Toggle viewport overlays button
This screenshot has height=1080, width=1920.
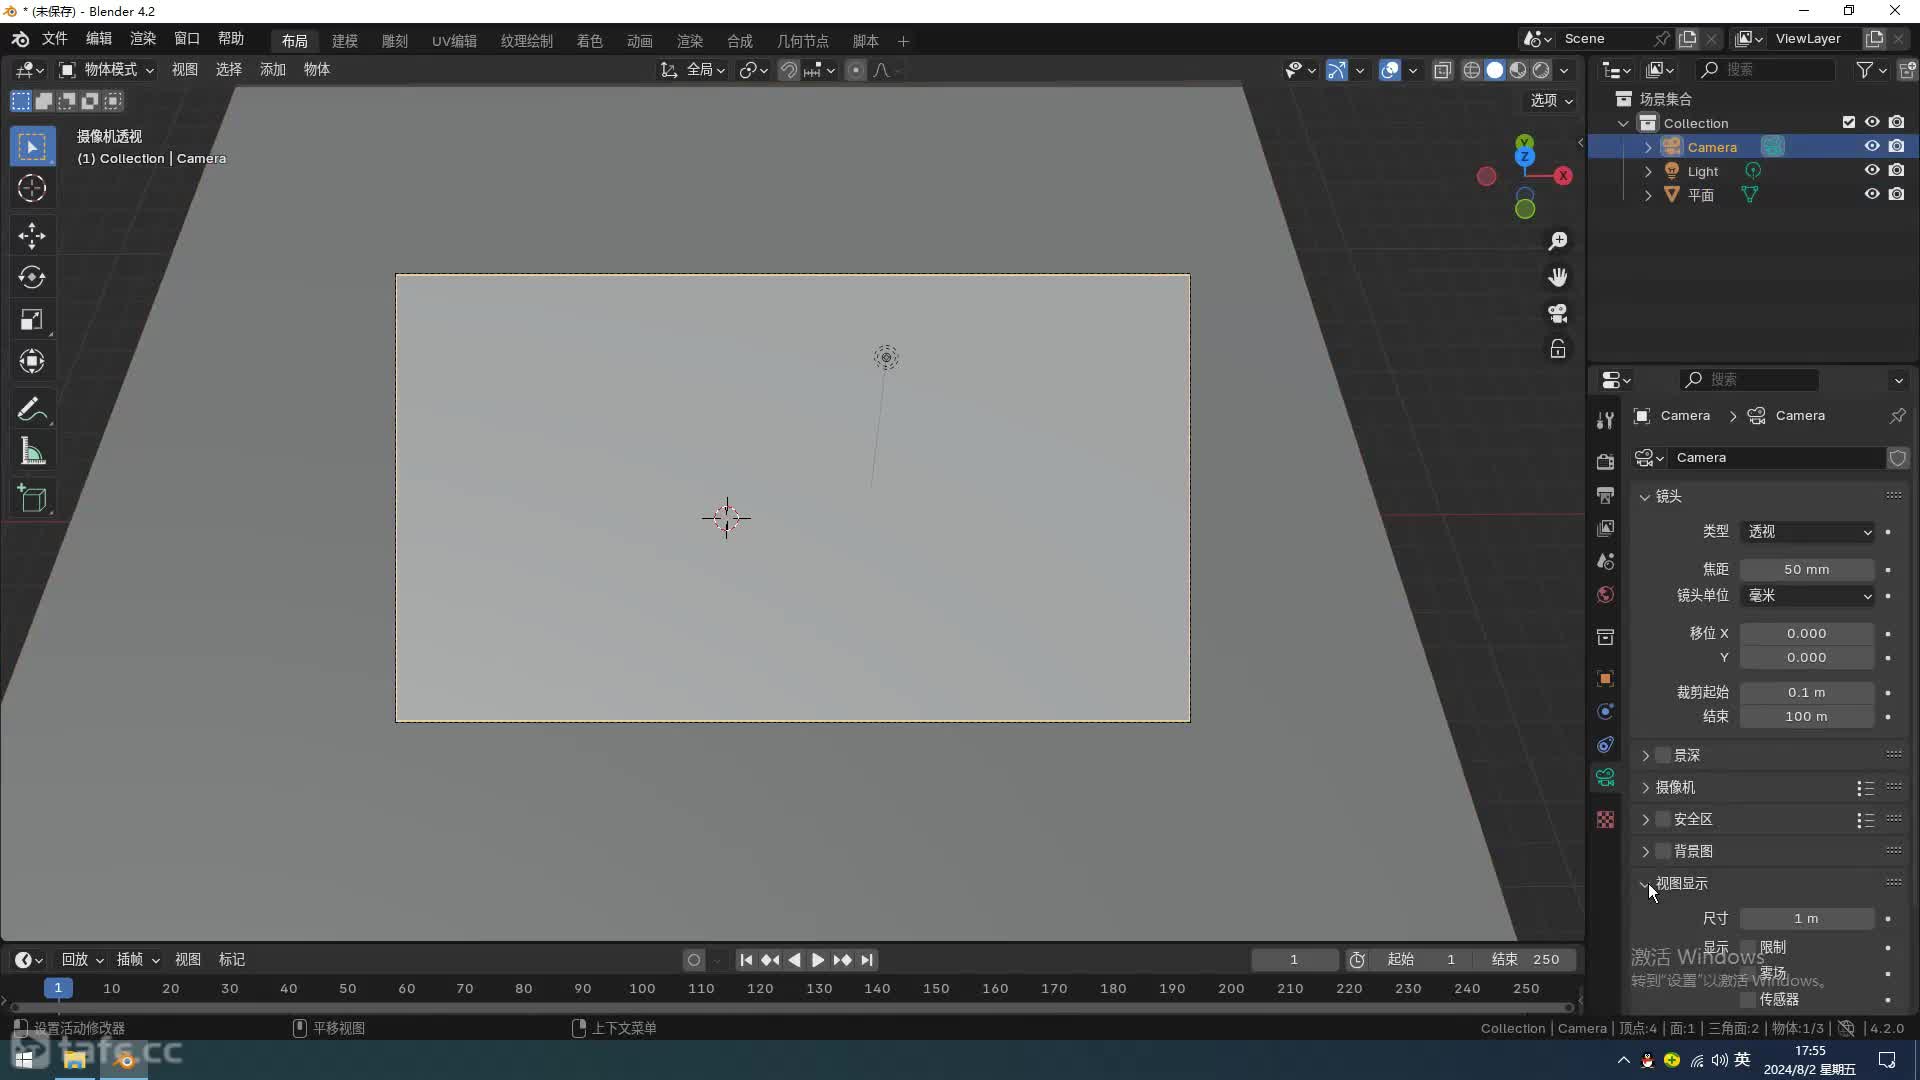(1390, 70)
